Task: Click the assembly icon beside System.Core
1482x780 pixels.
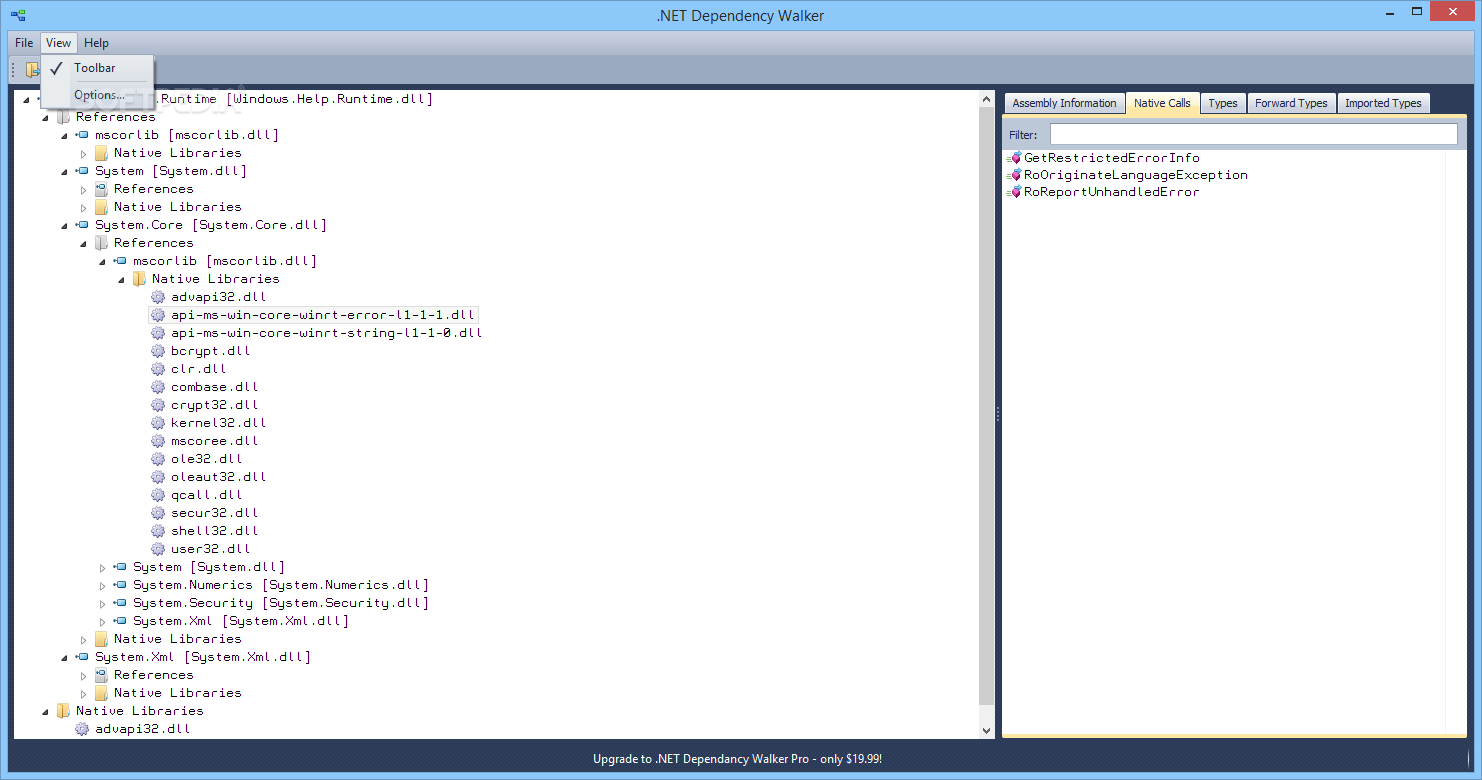Action: click(82, 225)
